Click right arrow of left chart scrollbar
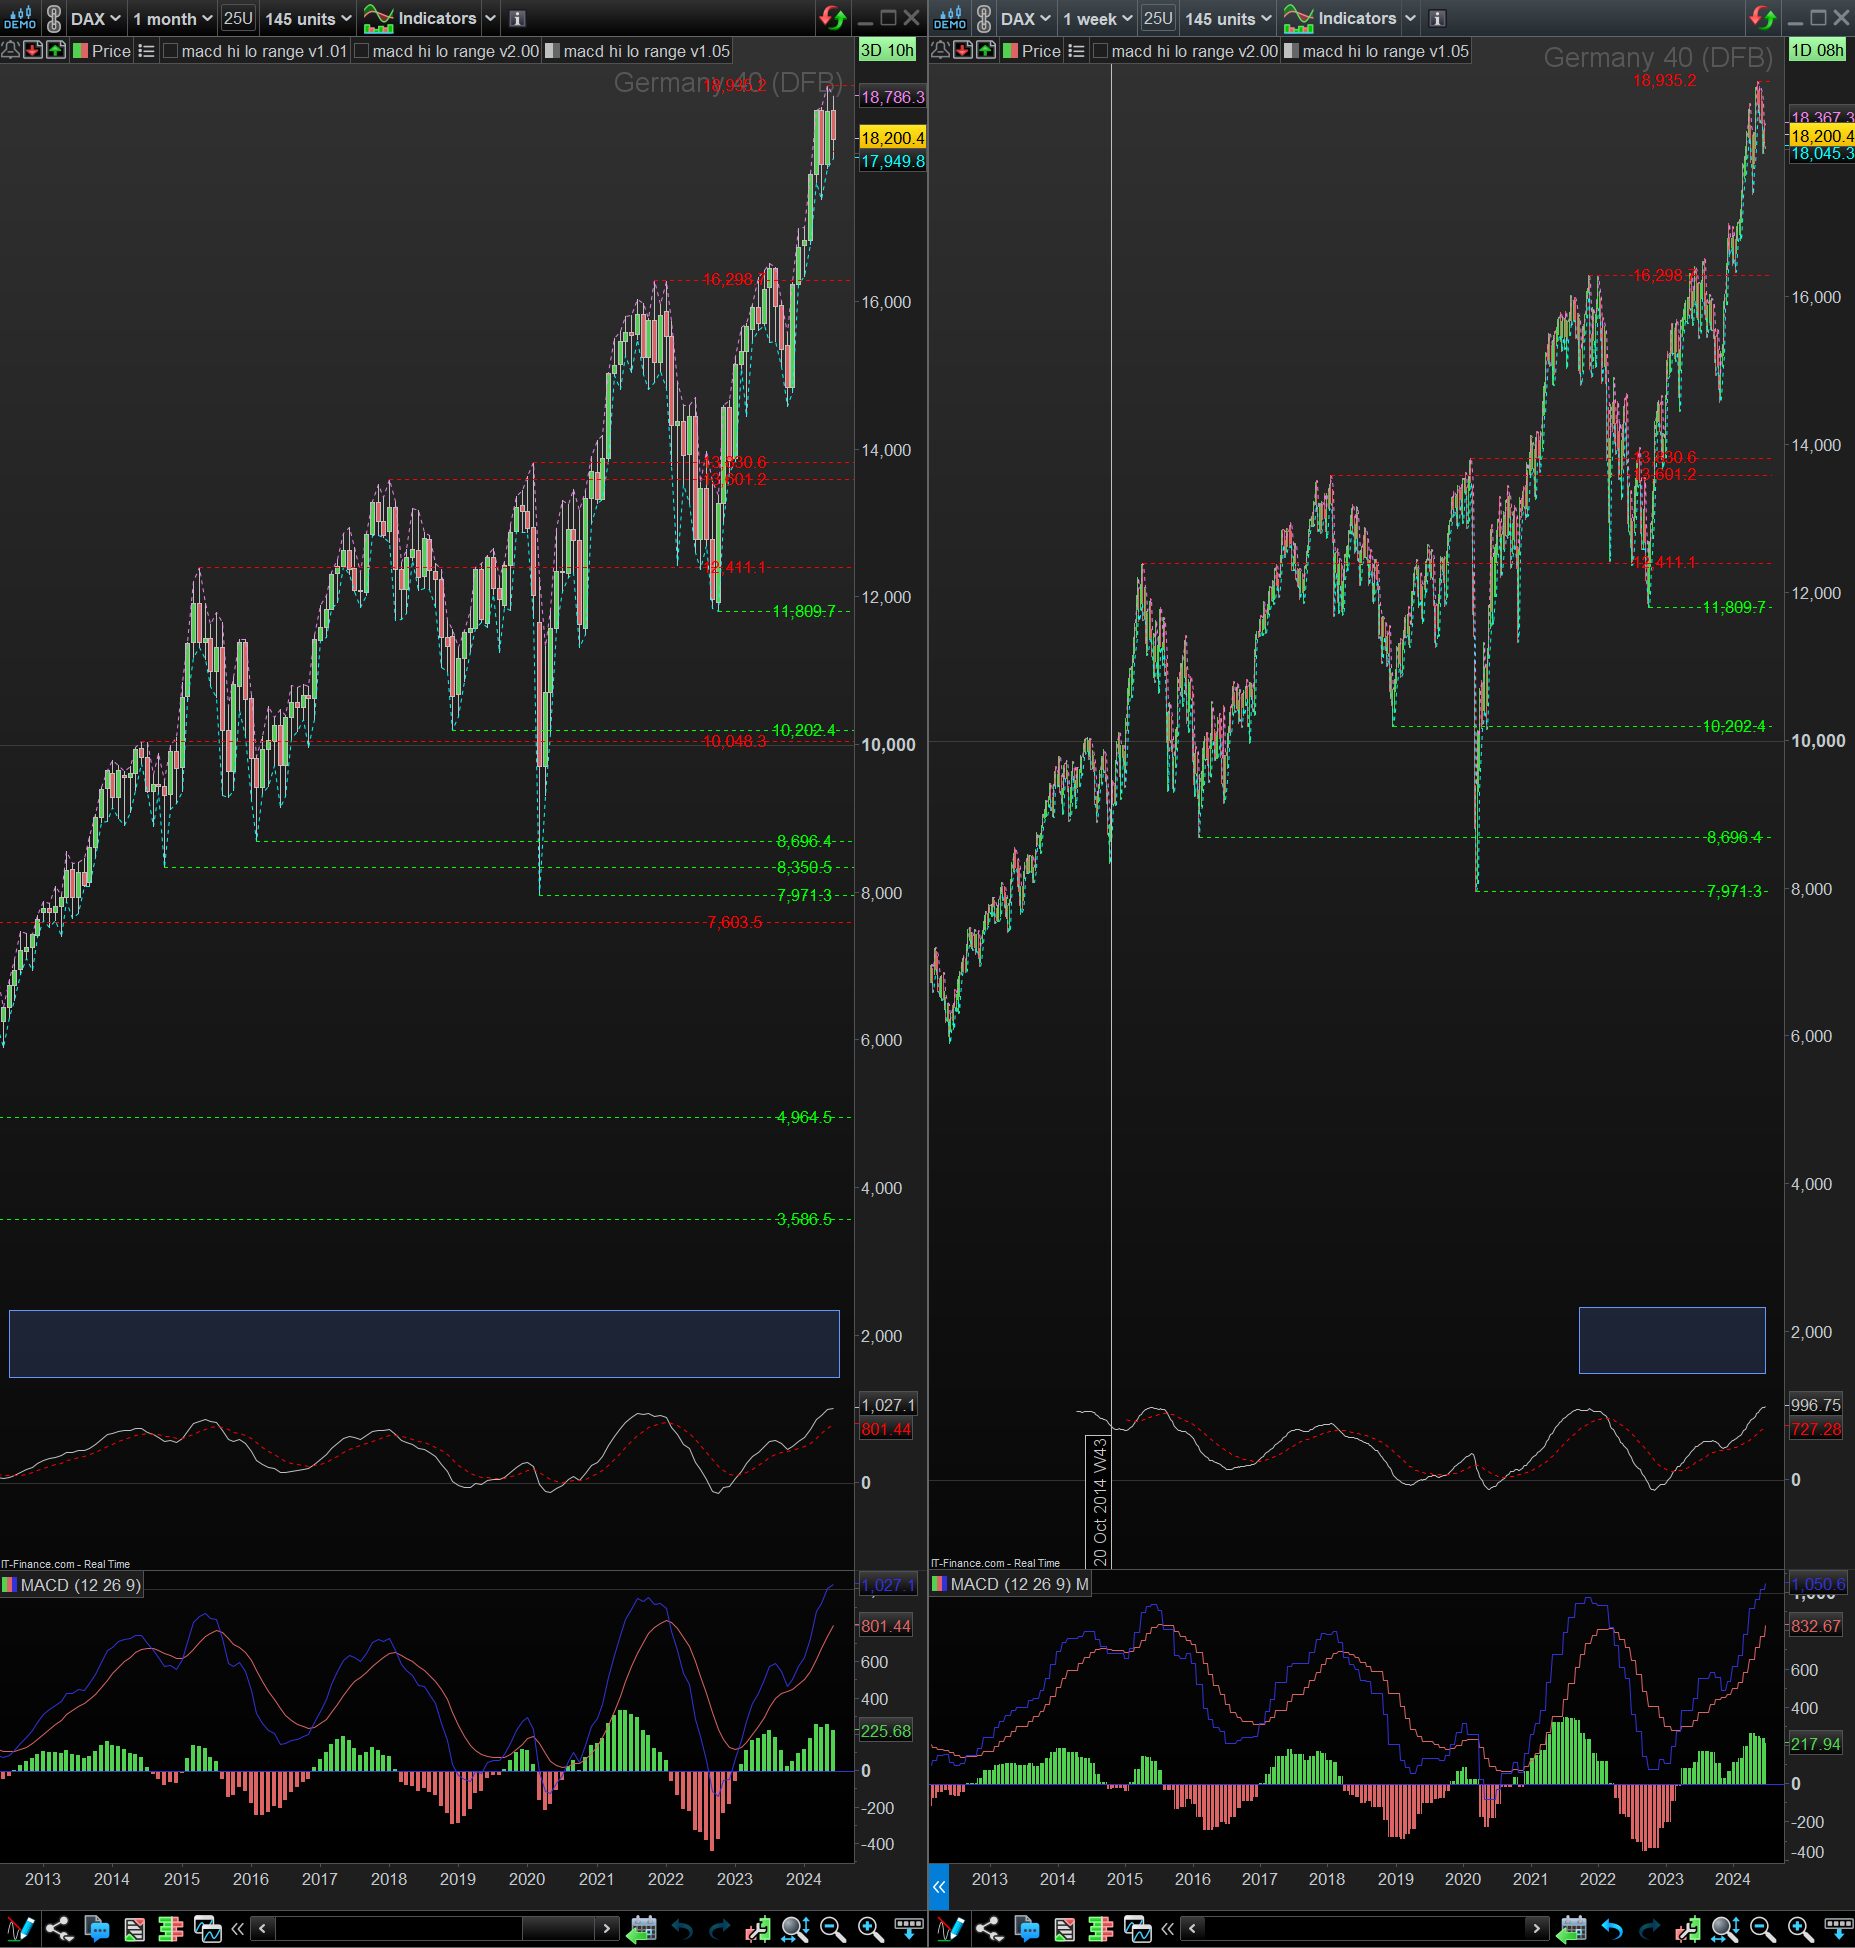This screenshot has width=1855, height=1948. tap(606, 1928)
